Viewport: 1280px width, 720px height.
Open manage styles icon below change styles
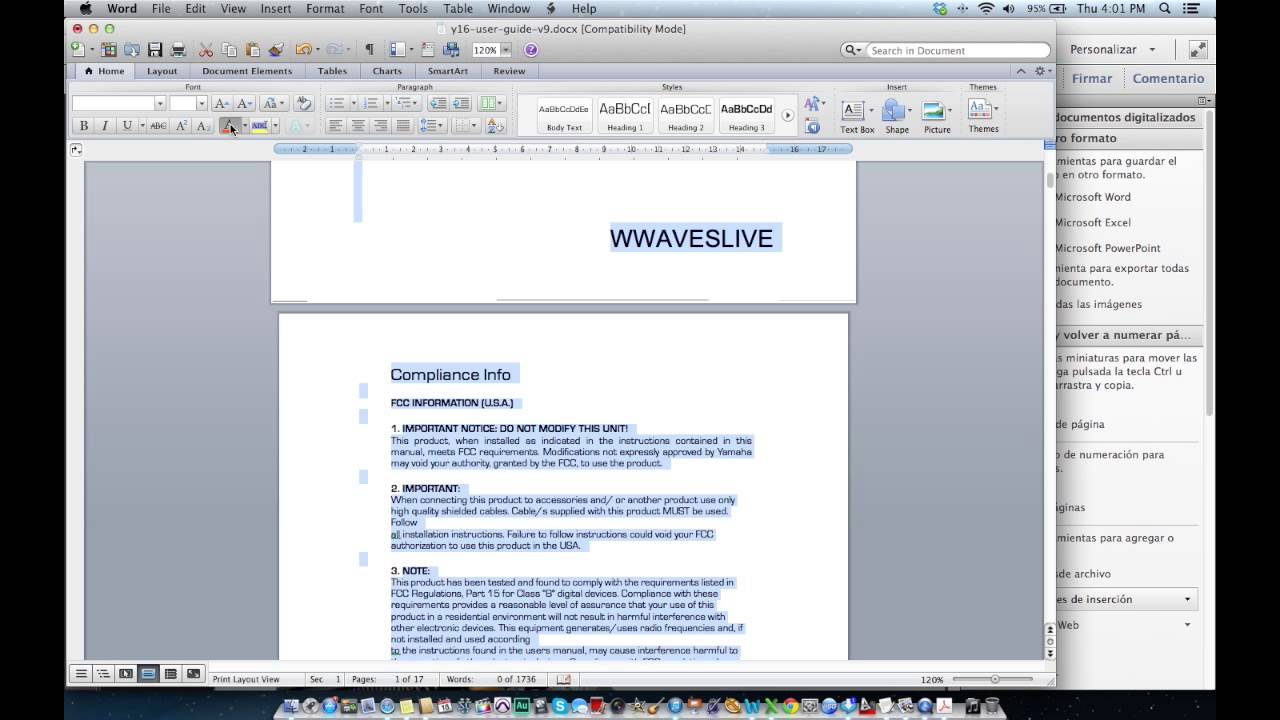point(813,126)
